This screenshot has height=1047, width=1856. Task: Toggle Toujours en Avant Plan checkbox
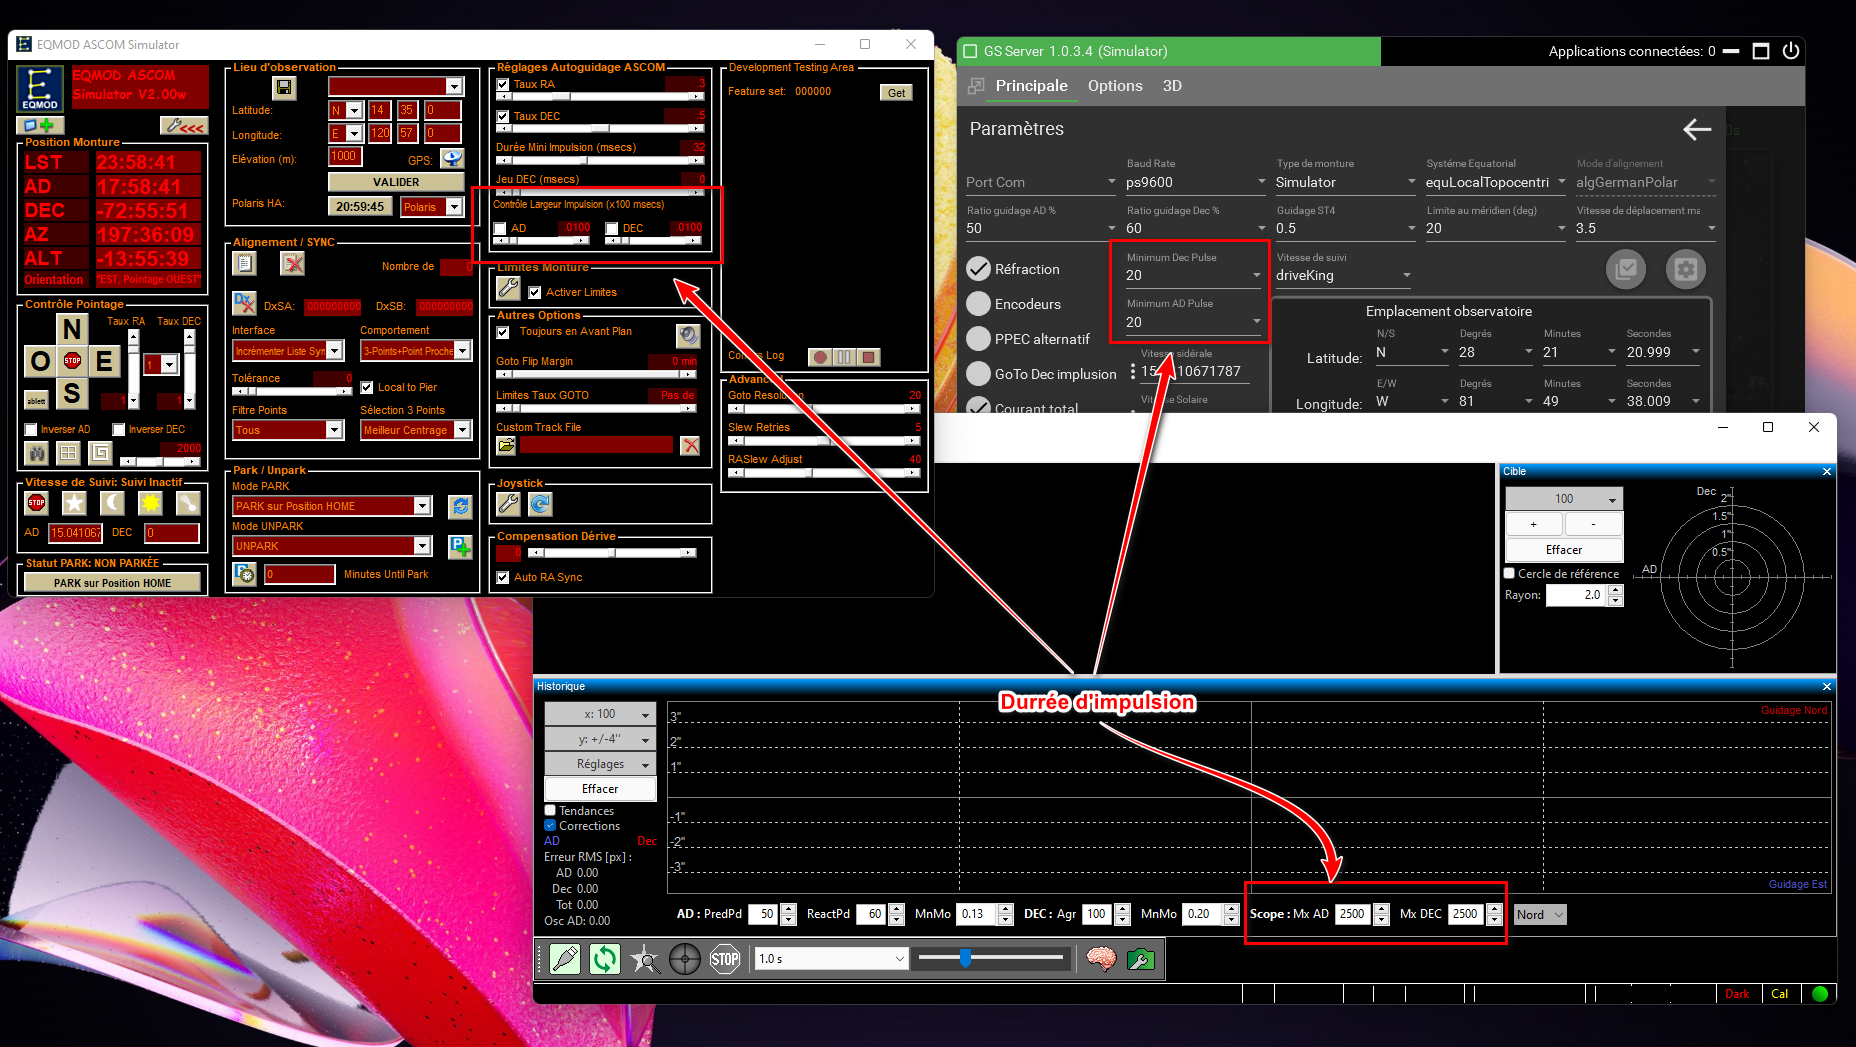[503, 332]
